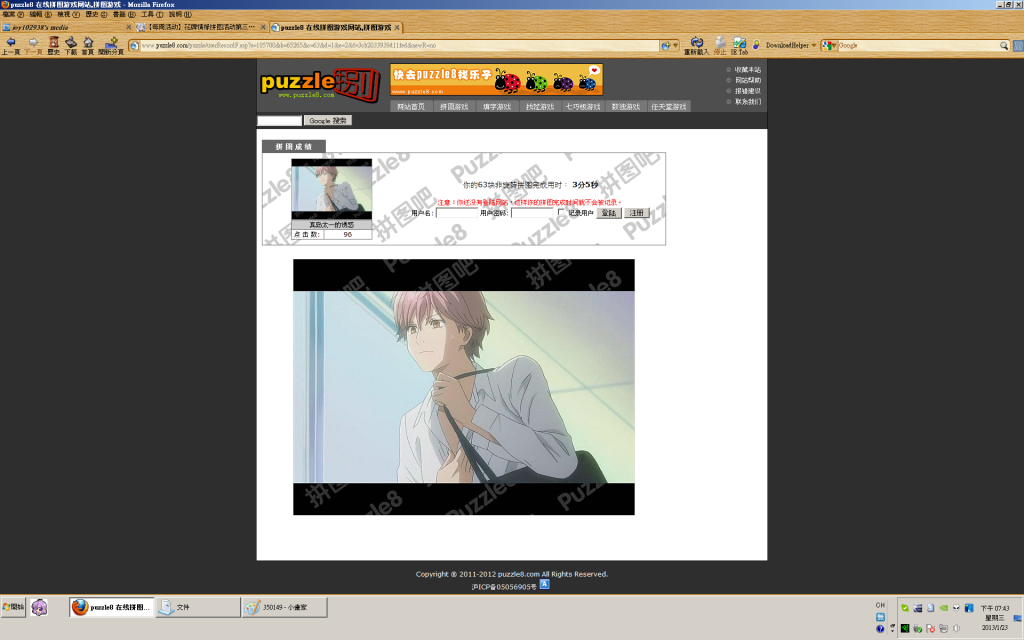The height and width of the screenshot is (640, 1024).
Task: Open 拼图游戏 navigation tab
Action: (x=454, y=106)
